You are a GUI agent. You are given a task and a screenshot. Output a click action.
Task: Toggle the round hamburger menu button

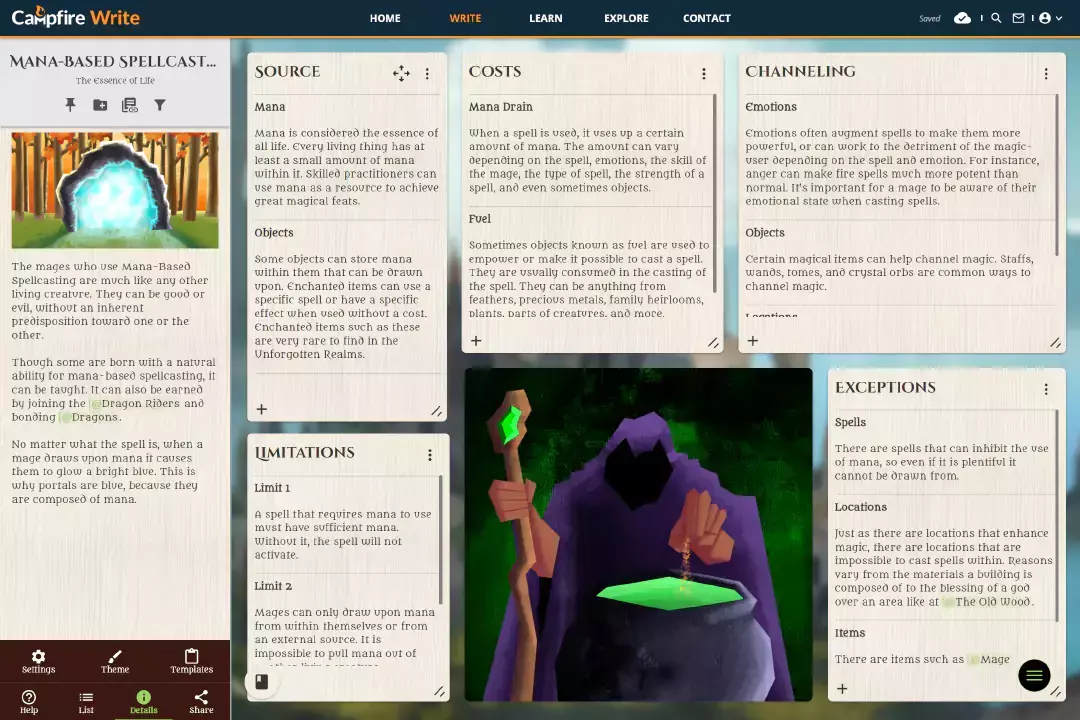(x=1034, y=676)
